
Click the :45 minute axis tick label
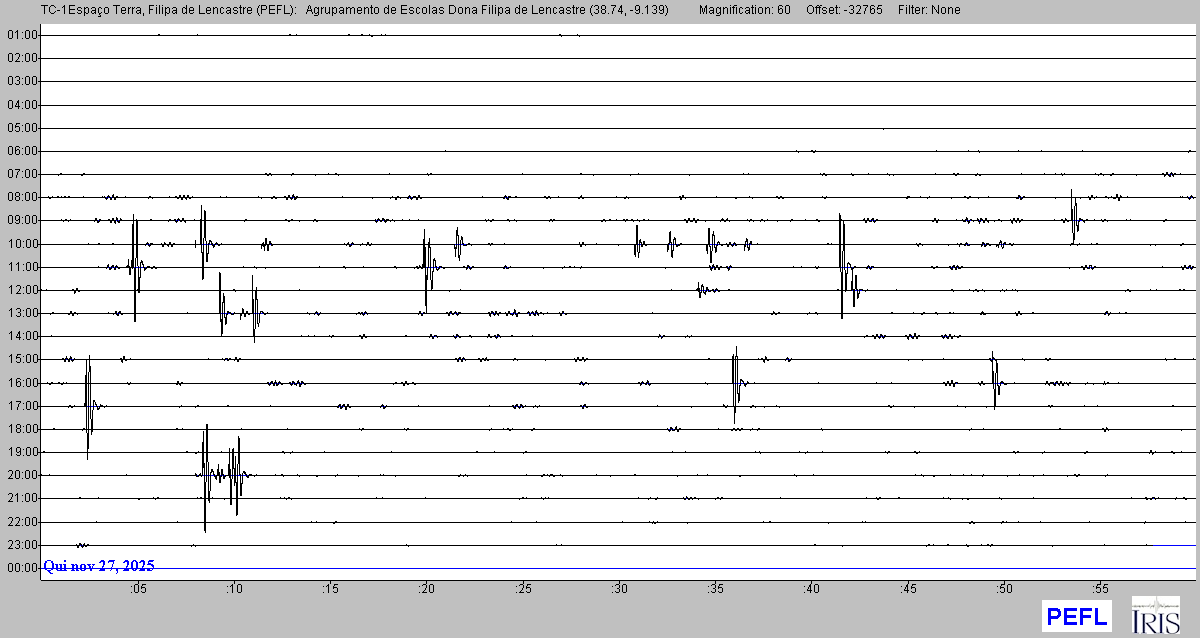(909, 589)
